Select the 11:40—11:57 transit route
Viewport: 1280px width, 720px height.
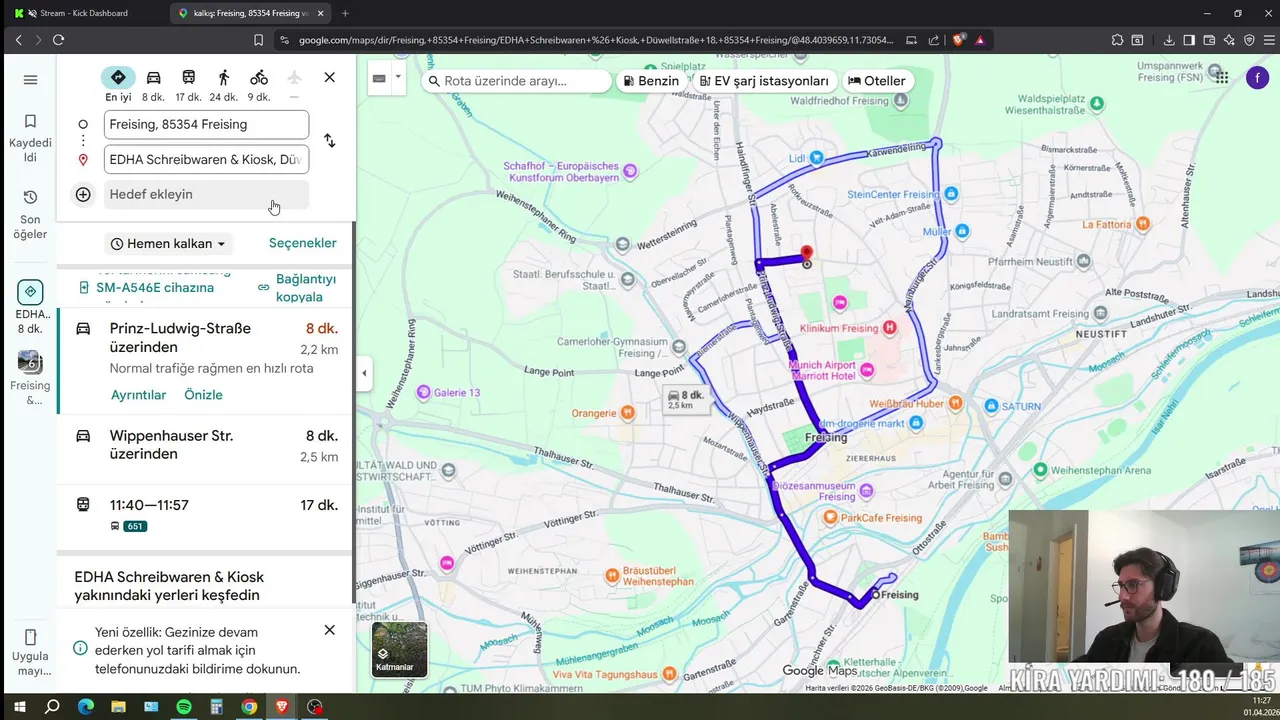pos(206,517)
